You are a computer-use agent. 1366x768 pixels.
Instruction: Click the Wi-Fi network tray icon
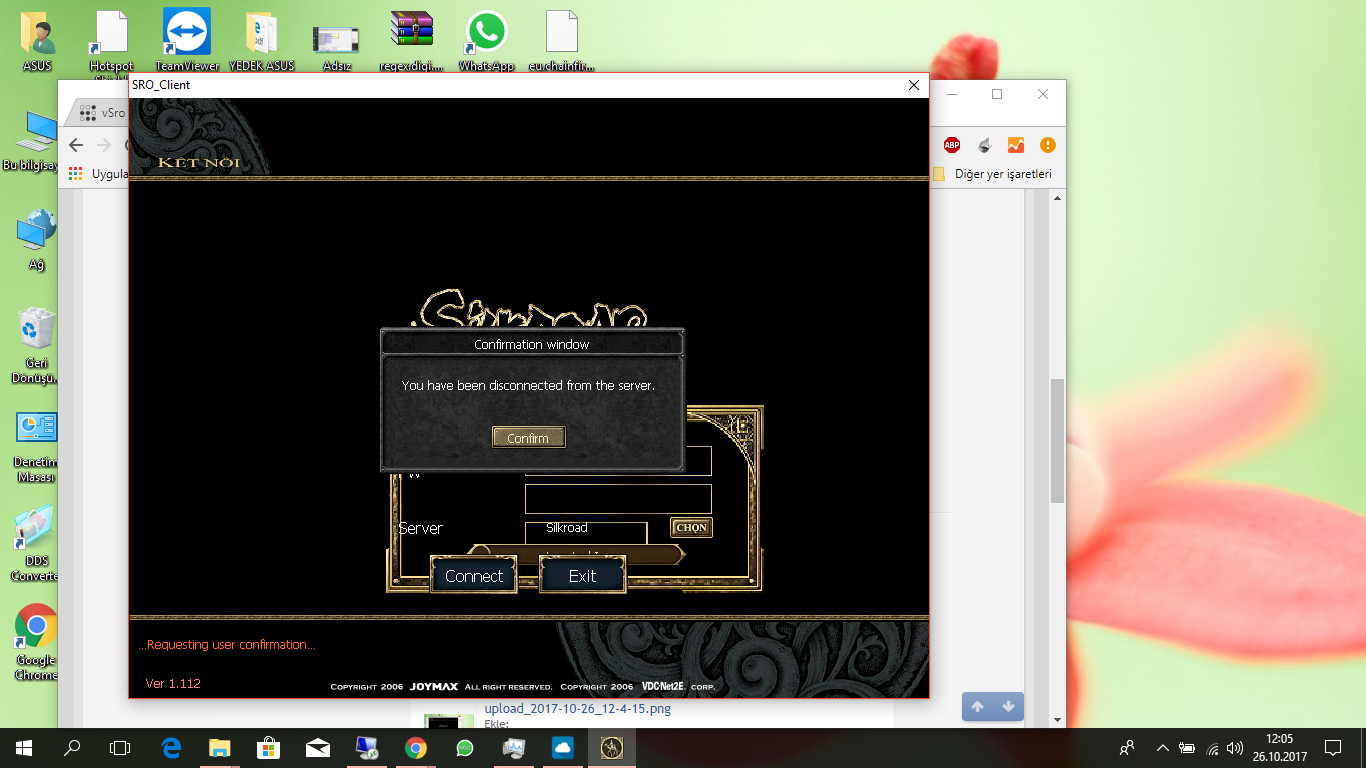coord(1213,747)
